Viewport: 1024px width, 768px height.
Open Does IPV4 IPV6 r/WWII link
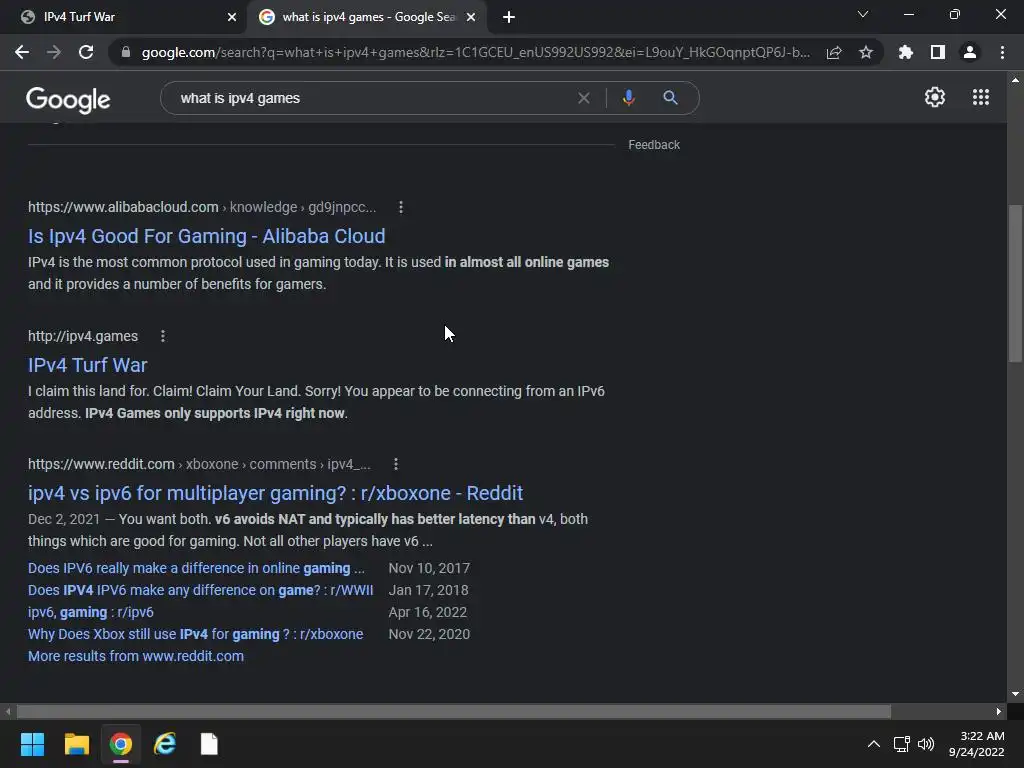[x=200, y=590]
